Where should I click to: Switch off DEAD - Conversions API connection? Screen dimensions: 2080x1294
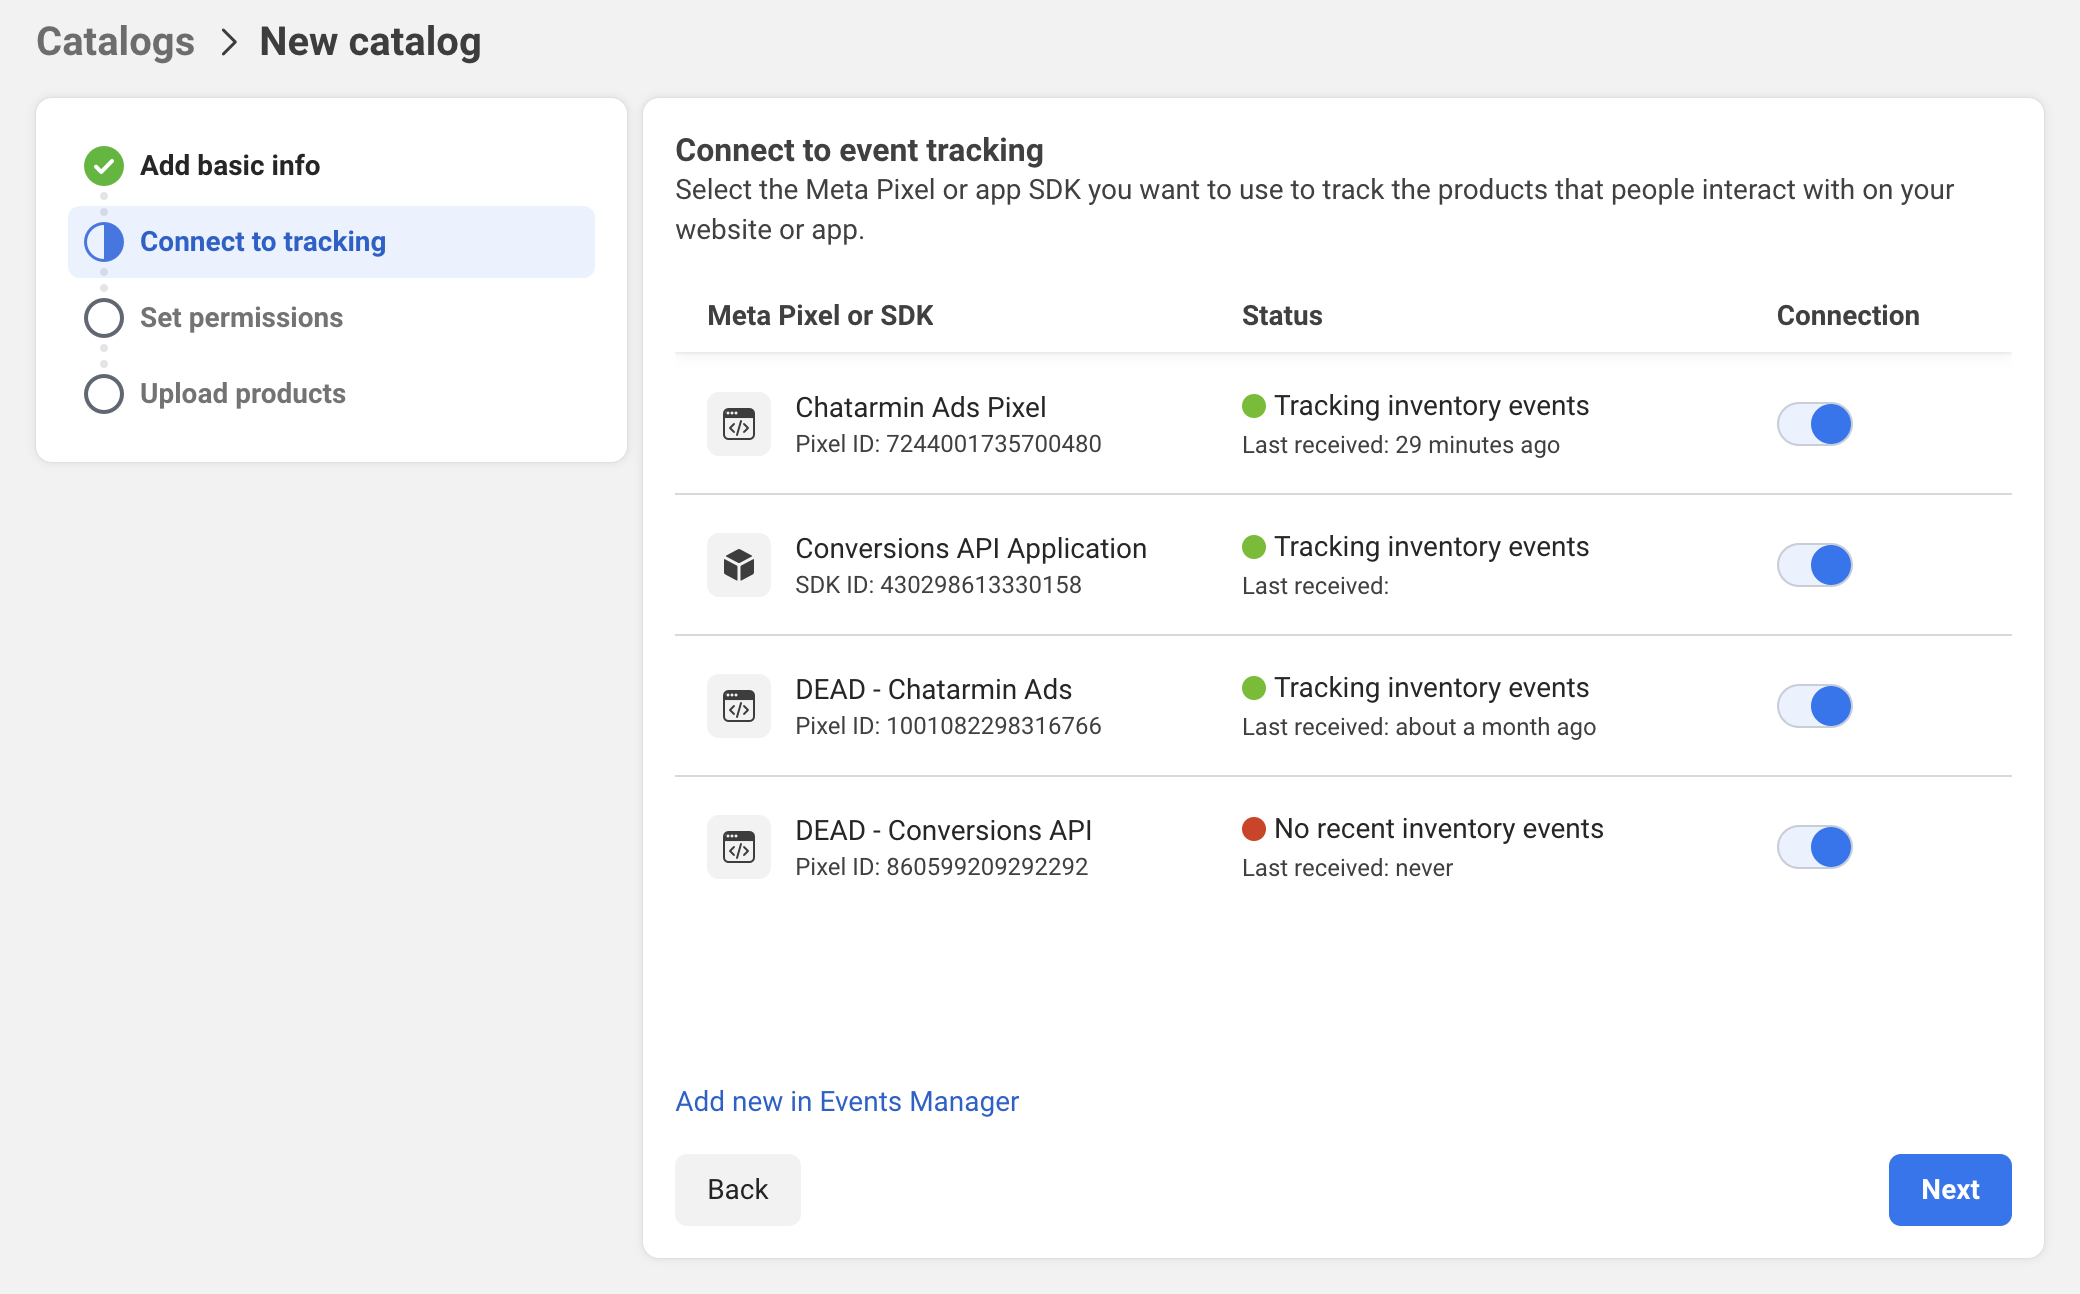1814,847
